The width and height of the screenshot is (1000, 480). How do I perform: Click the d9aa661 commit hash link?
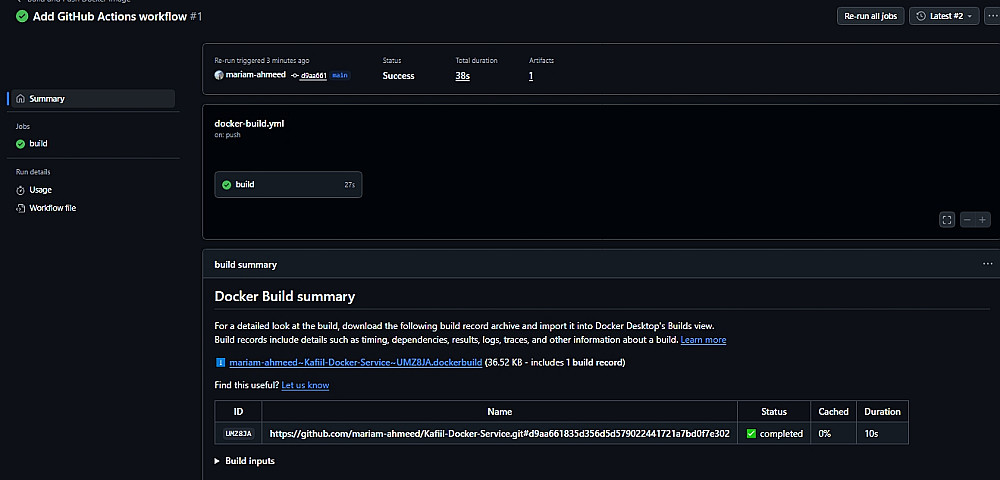coord(312,76)
